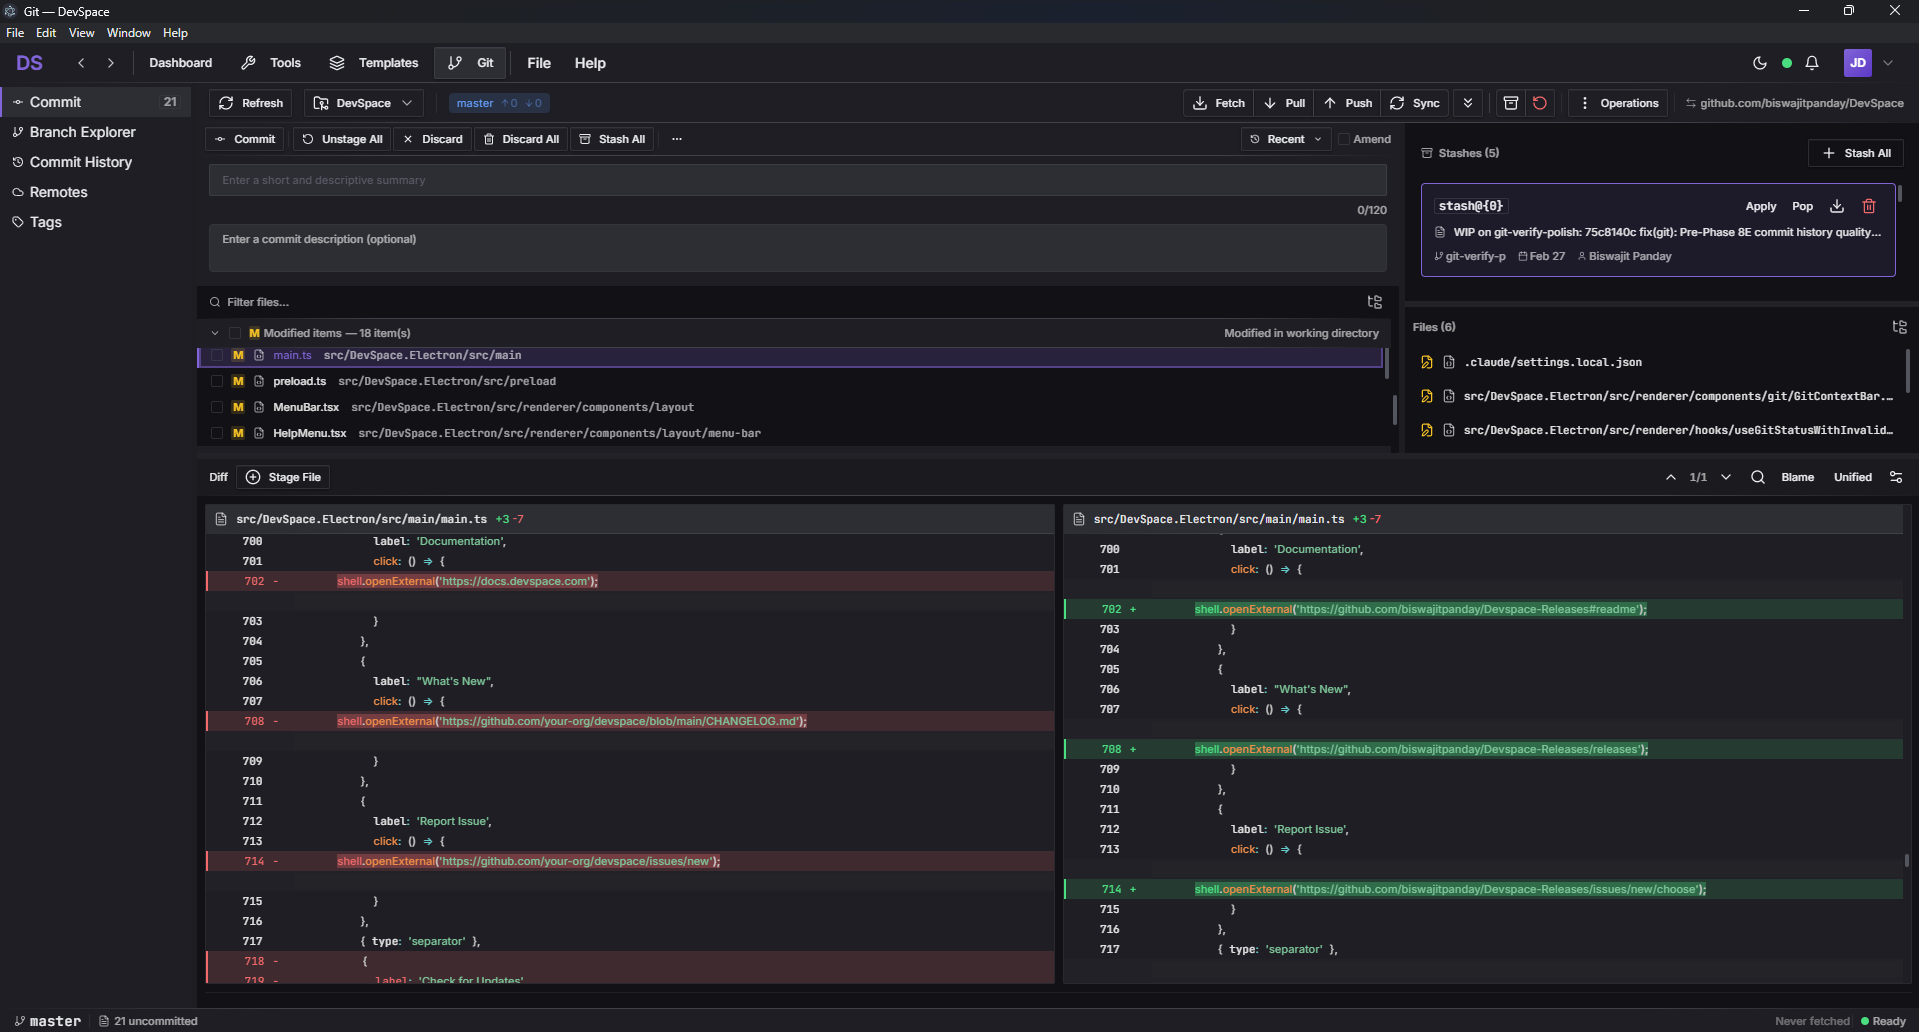This screenshot has width=1919, height=1032.
Task: Collapse the Modified items group
Action: [215, 333]
